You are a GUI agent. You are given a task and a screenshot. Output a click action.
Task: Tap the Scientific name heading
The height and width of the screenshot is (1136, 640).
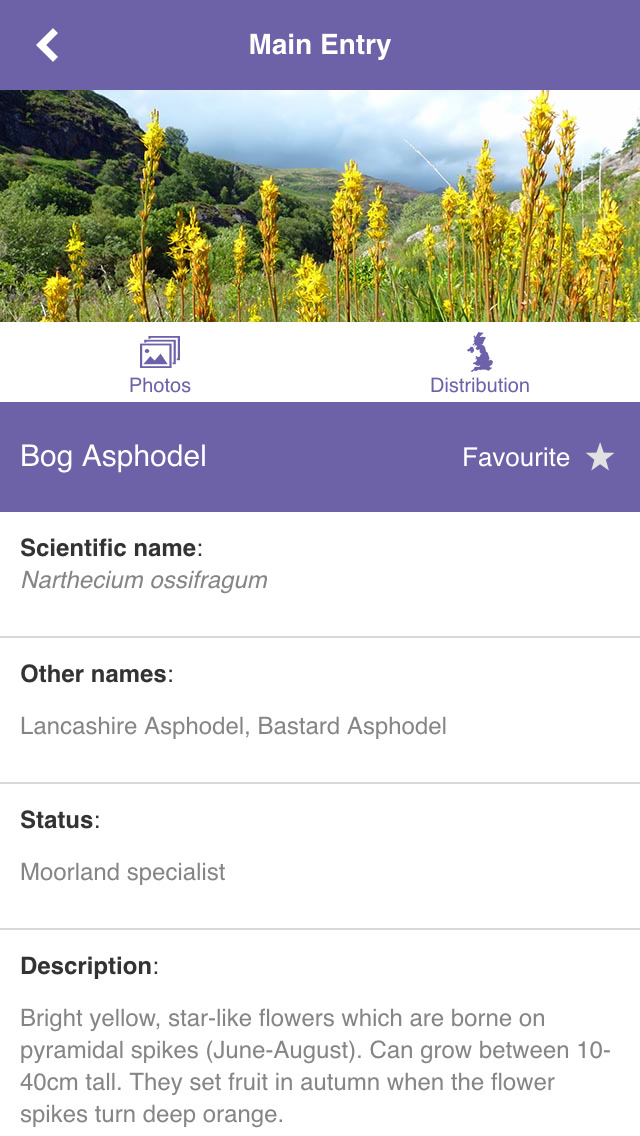point(110,548)
